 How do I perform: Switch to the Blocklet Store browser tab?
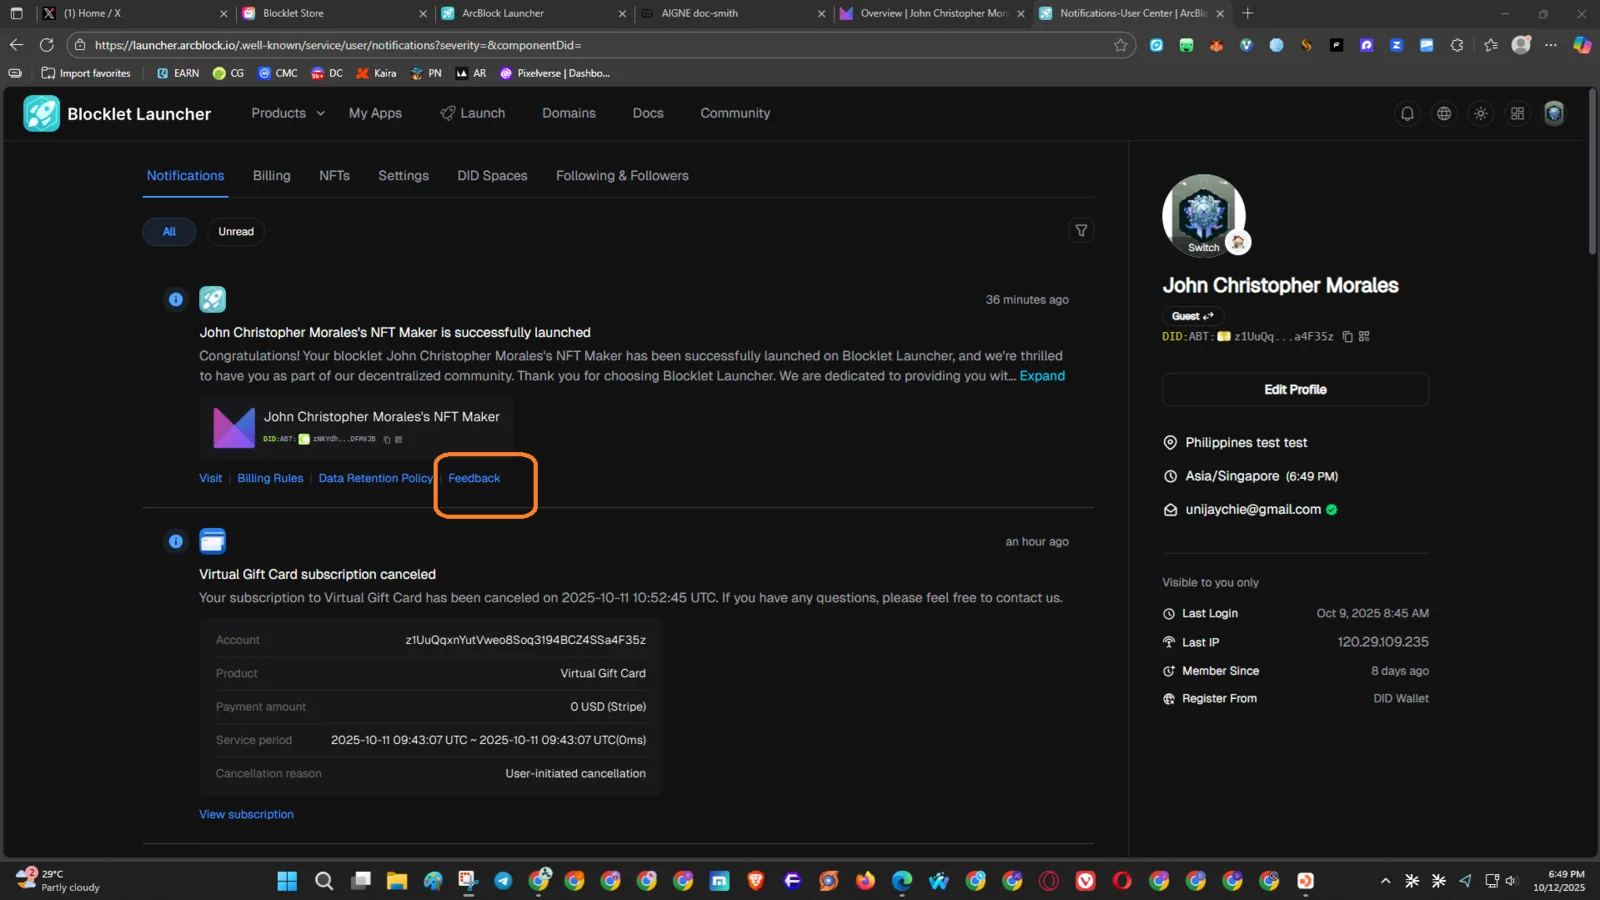pyautogui.click(x=335, y=14)
